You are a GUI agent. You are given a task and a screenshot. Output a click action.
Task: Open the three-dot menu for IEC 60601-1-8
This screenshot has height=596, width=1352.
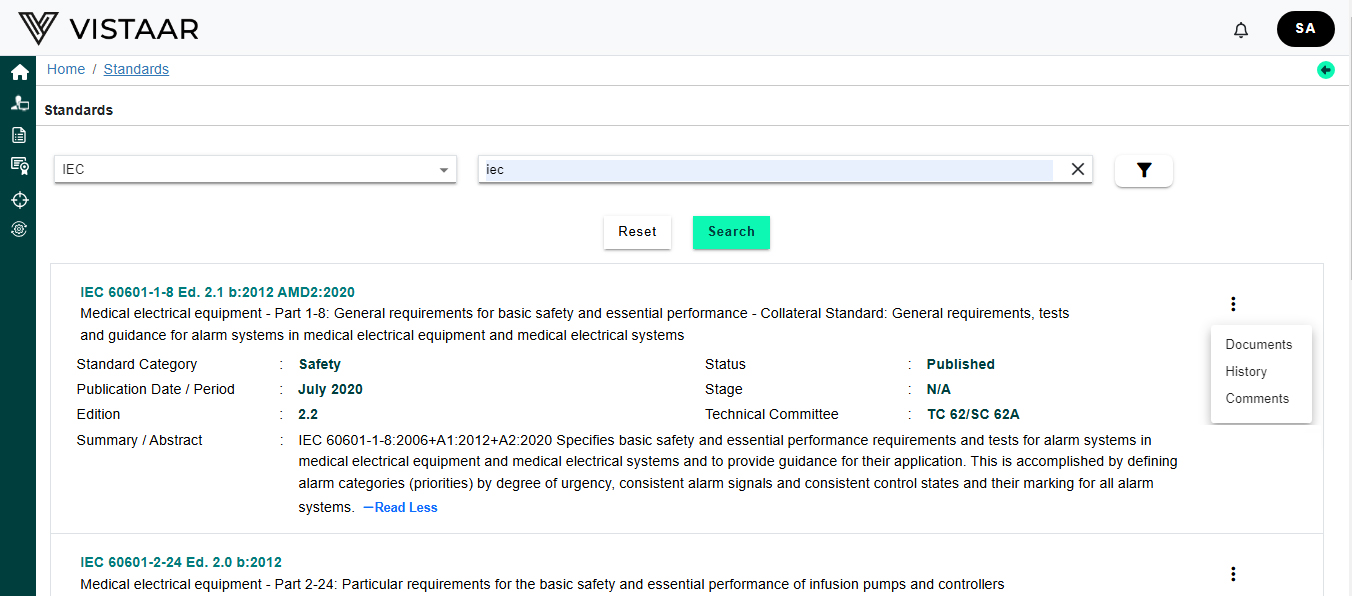tap(1233, 304)
